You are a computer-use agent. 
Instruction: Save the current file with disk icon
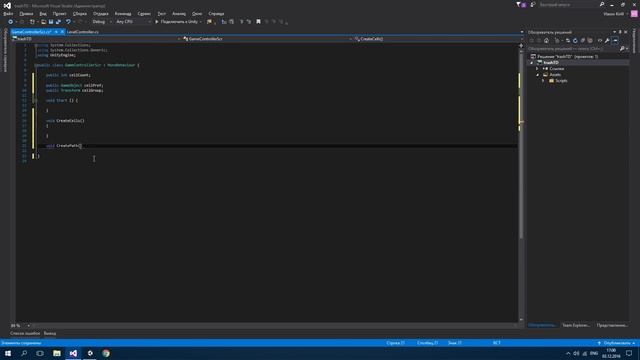51,22
